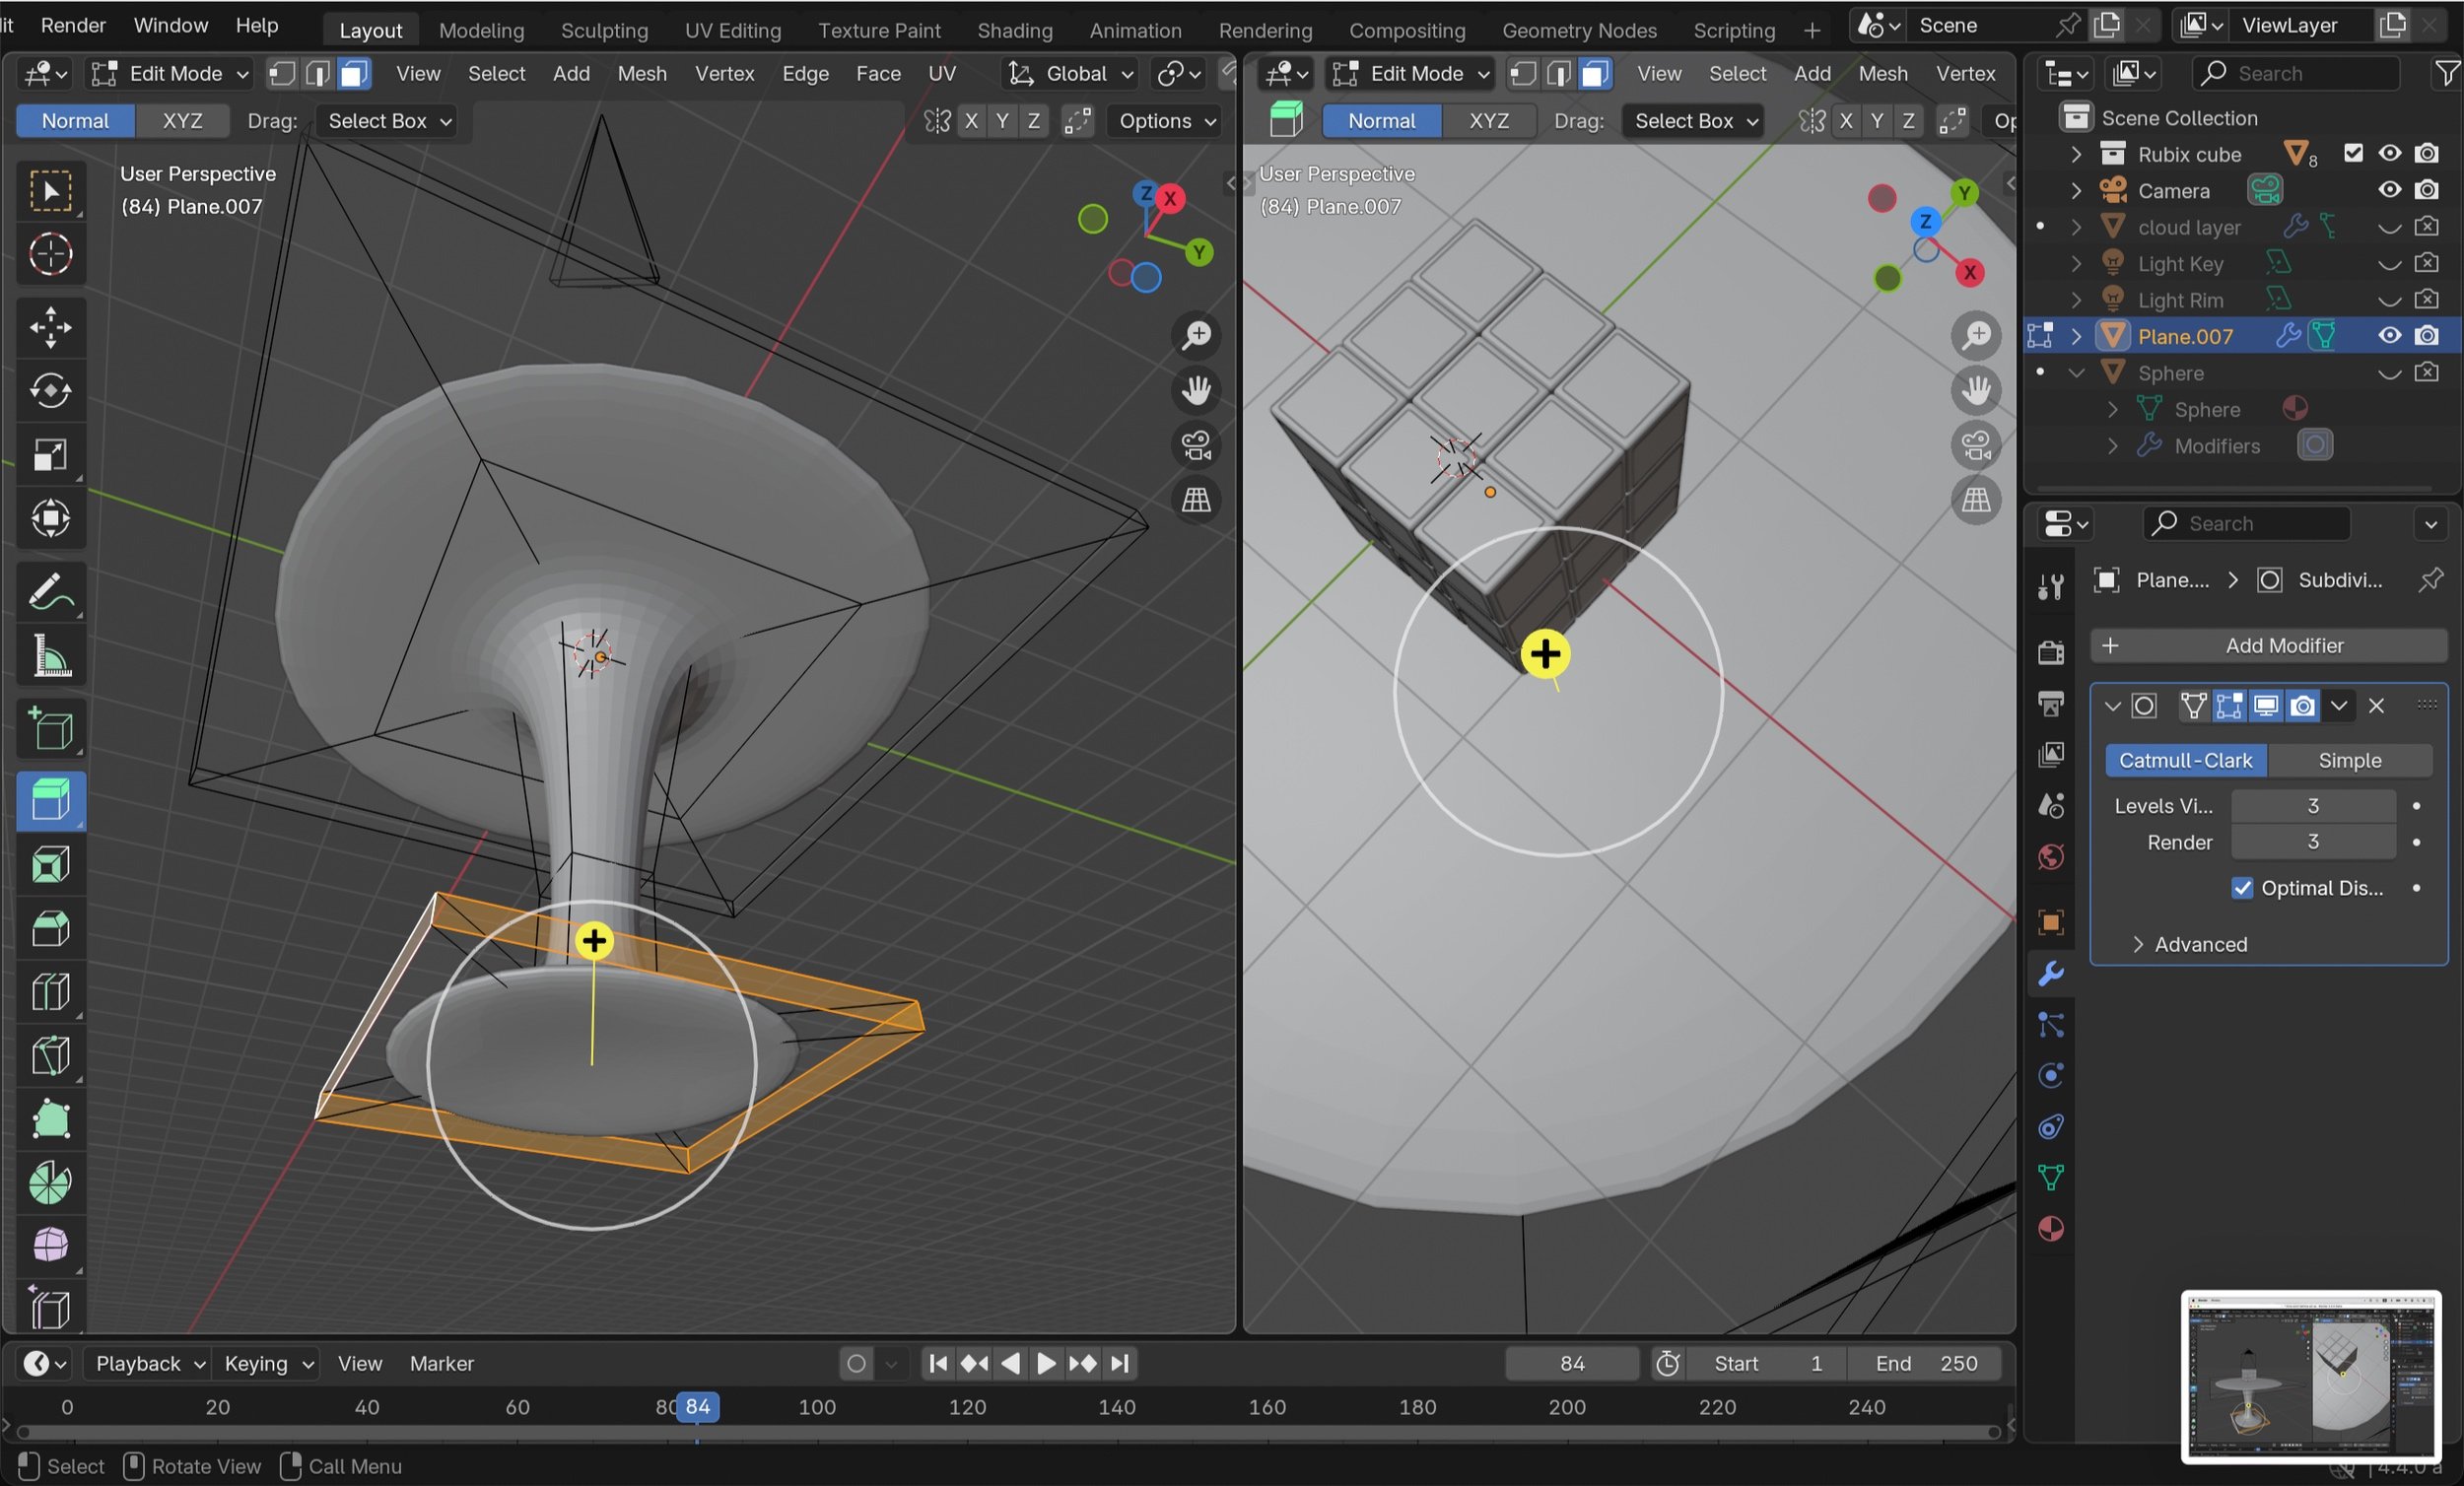Image resolution: width=2464 pixels, height=1486 pixels.
Task: Jump to first frame
Action: click(937, 1363)
